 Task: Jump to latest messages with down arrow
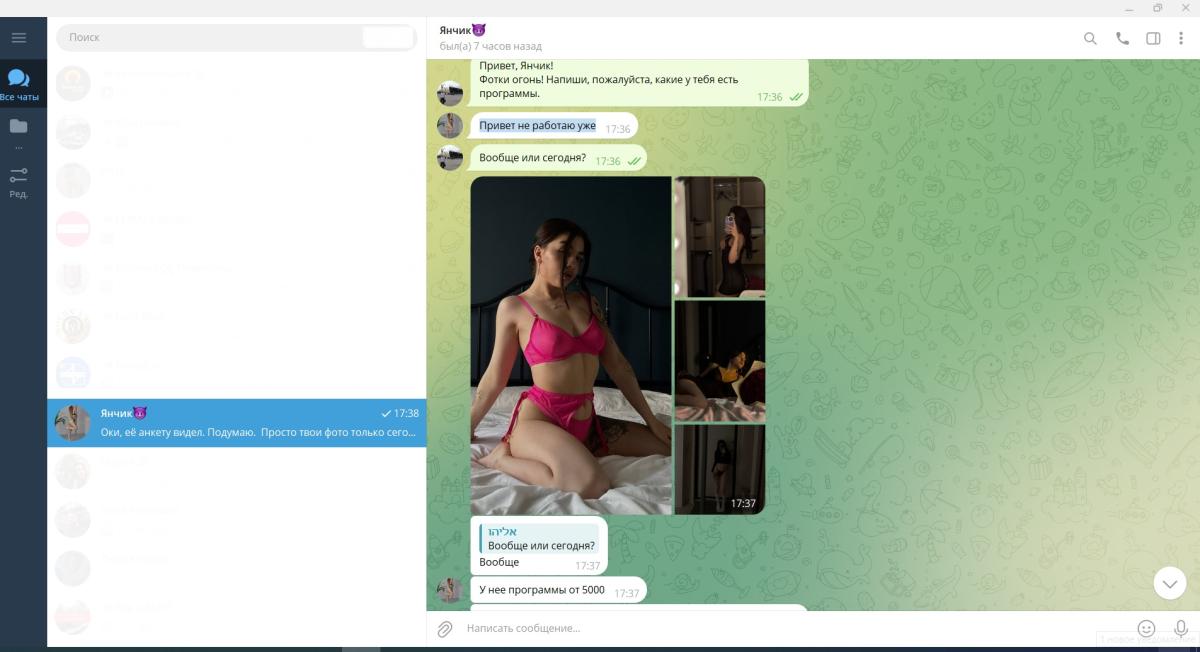(x=1169, y=583)
